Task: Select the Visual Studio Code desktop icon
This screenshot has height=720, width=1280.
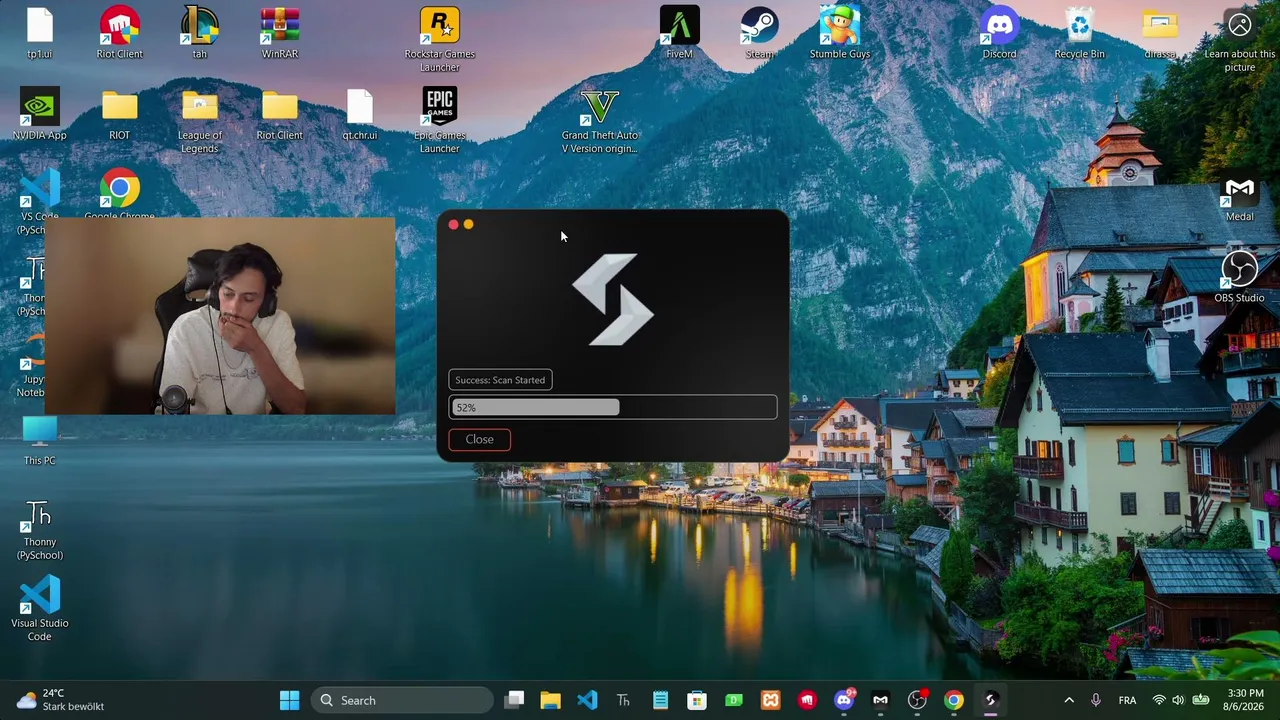Action: 40,610
